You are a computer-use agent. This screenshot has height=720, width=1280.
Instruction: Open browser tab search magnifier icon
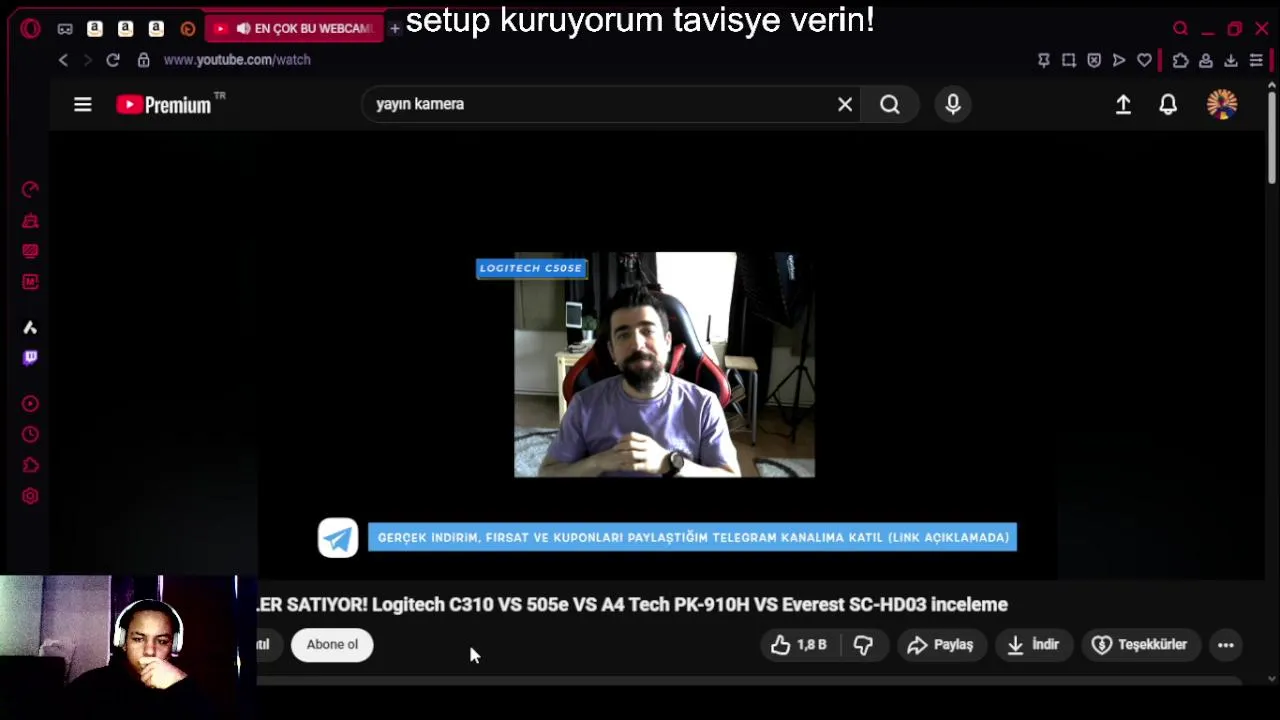click(1181, 29)
